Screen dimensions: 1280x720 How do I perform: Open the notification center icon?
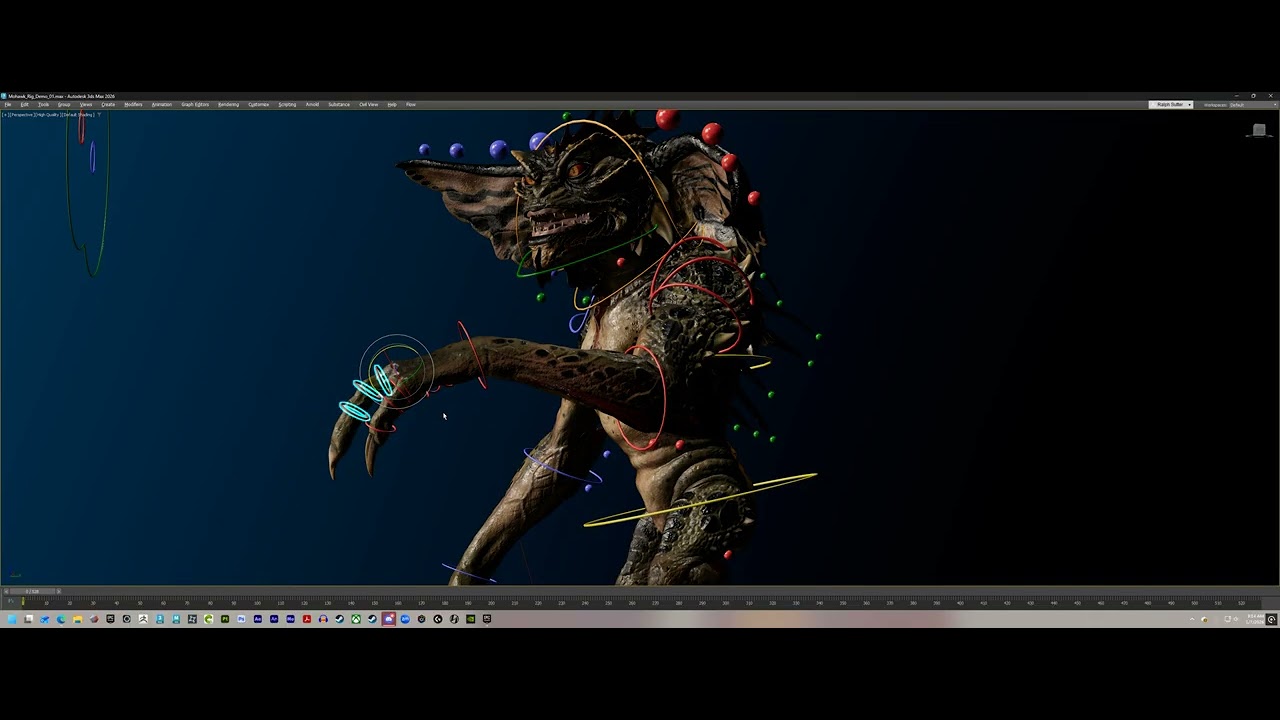point(1271,619)
